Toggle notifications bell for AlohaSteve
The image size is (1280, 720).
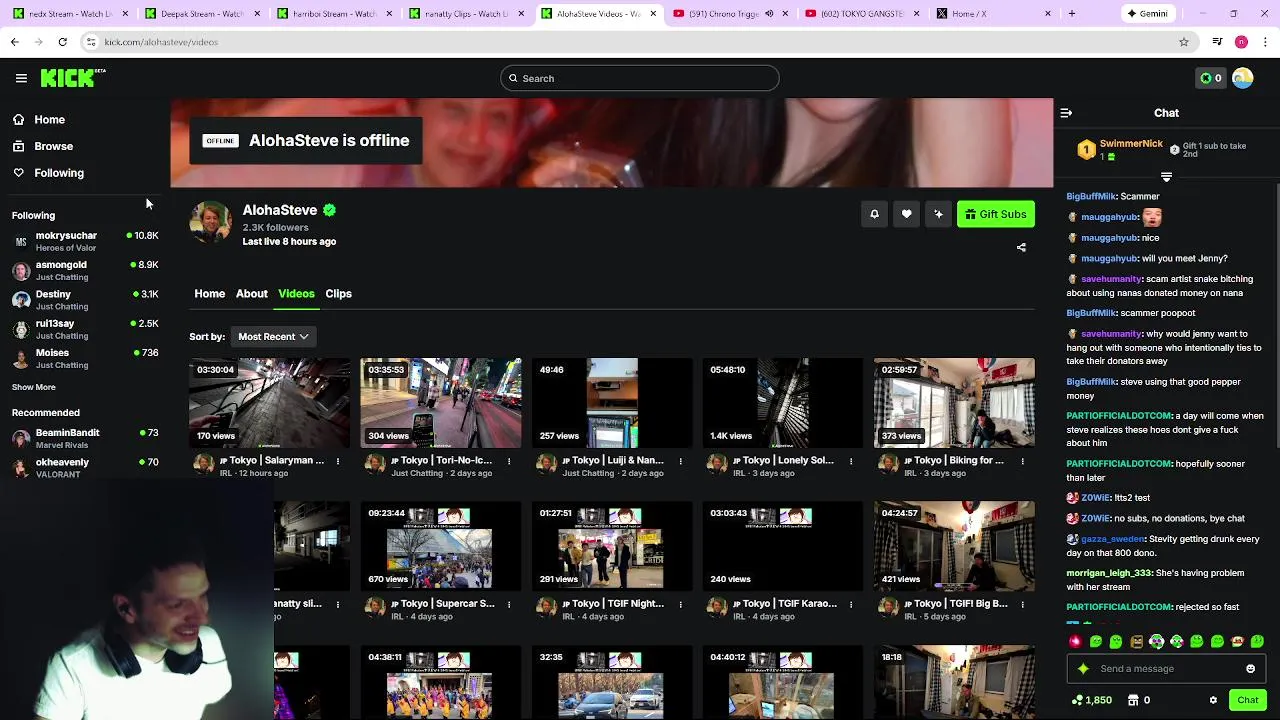click(x=874, y=214)
